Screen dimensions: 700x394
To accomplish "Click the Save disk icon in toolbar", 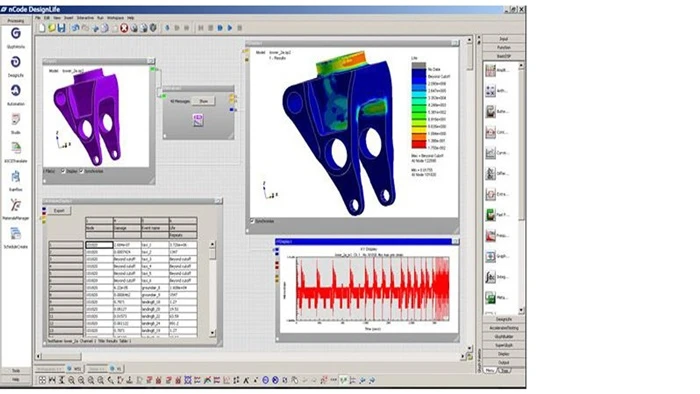I will 61,28.
